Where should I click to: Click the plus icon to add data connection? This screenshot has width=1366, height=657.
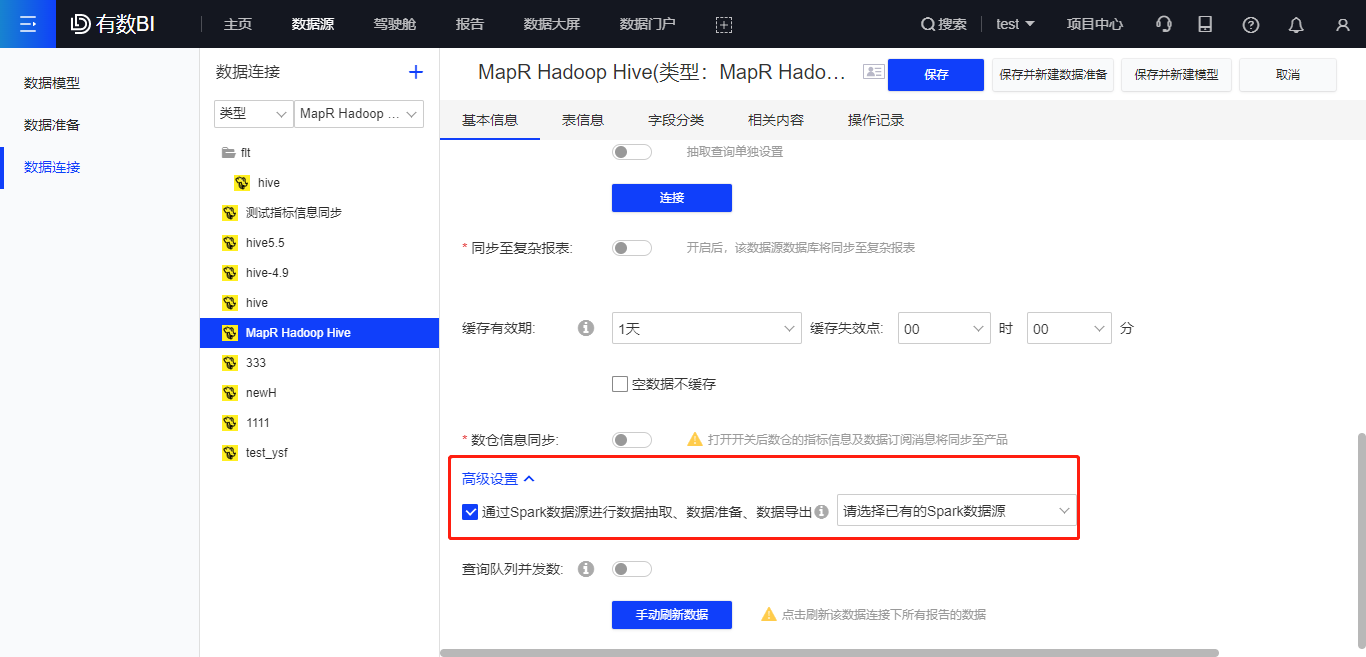pyautogui.click(x=416, y=72)
